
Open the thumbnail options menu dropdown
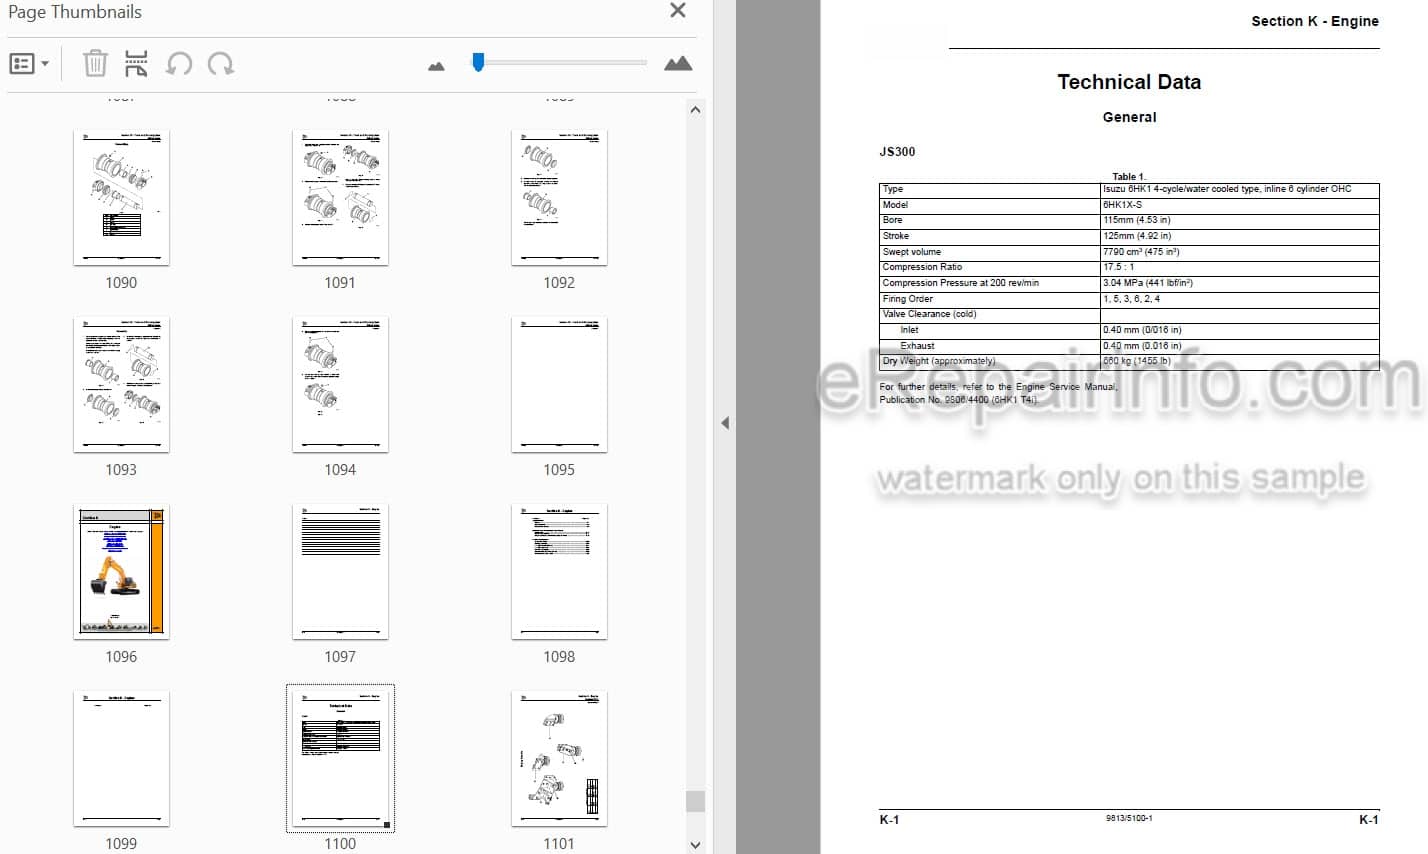coord(29,64)
